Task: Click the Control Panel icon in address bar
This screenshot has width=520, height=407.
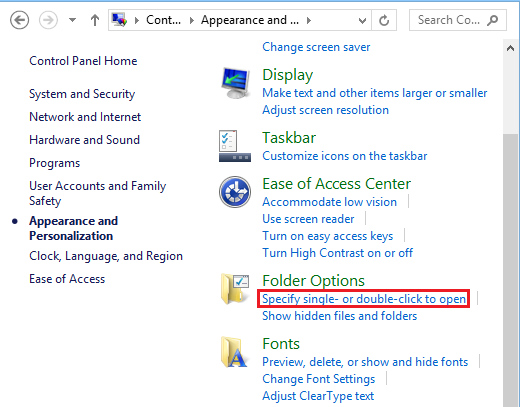Action: click(119, 20)
